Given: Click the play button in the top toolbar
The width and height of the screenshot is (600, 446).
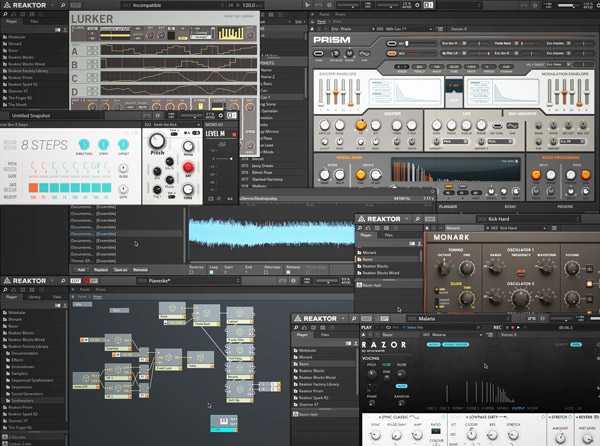Looking at the screenshot, I should (307, 5).
